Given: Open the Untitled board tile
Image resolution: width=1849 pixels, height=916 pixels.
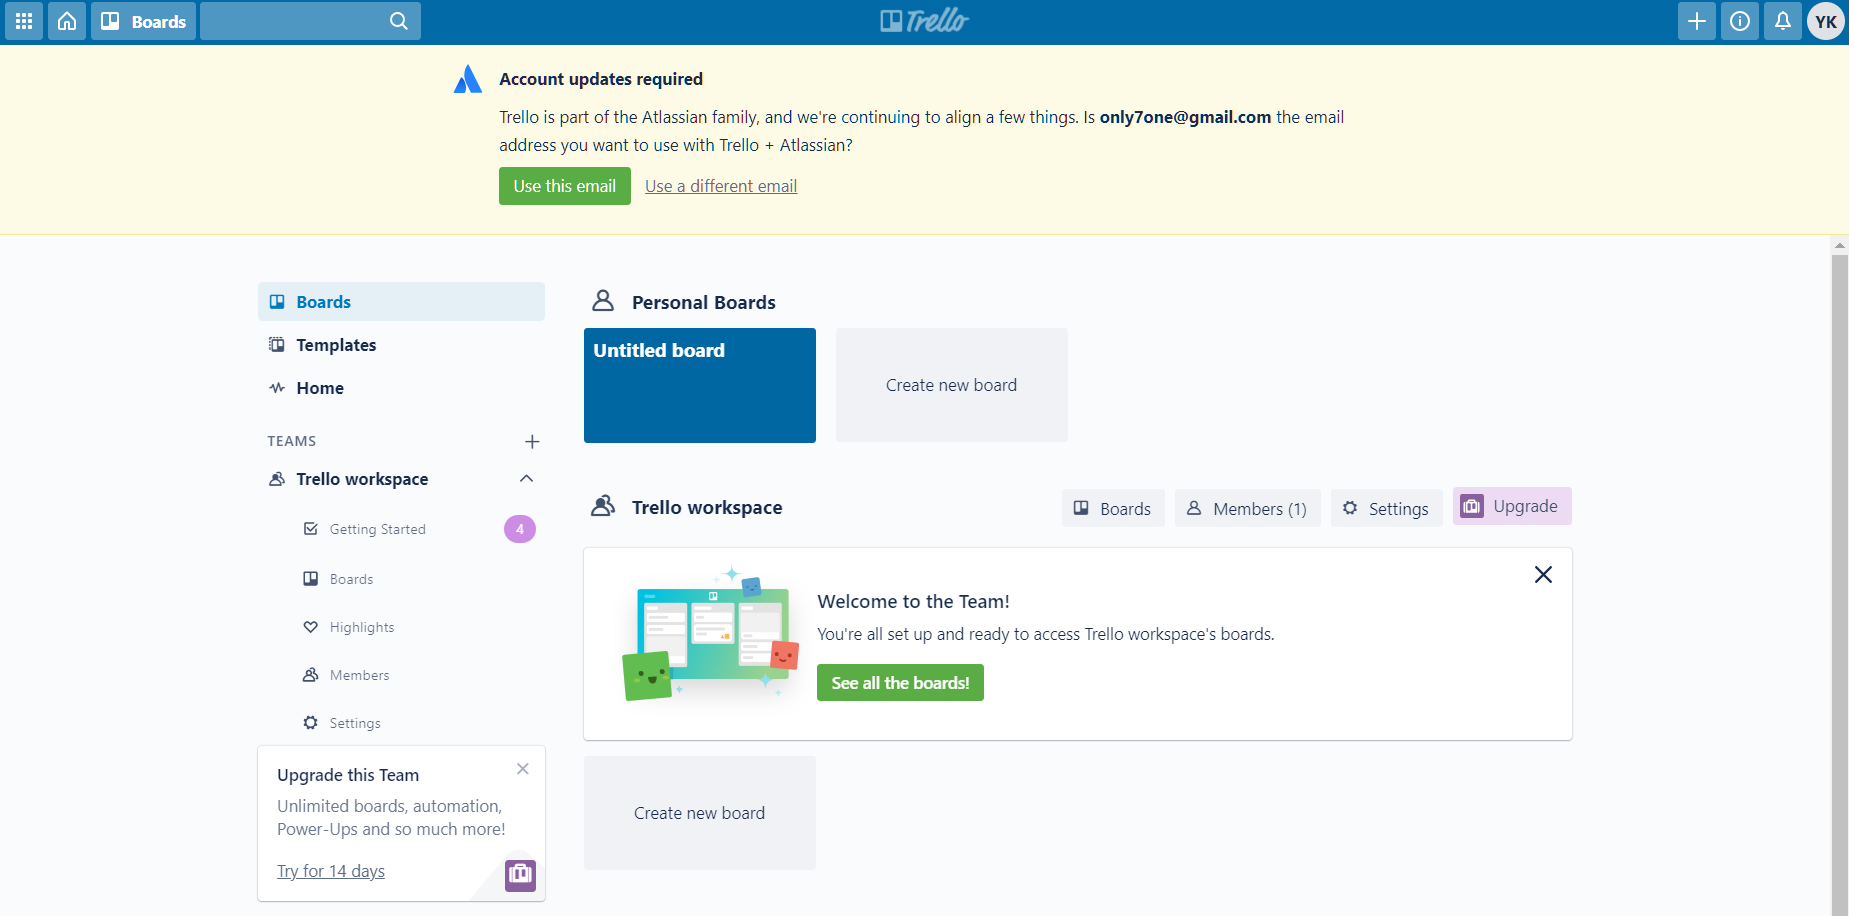Looking at the screenshot, I should pos(700,385).
